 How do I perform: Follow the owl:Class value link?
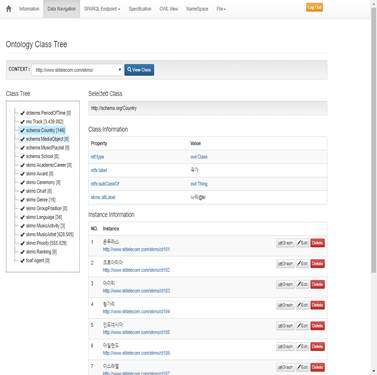[199, 157]
